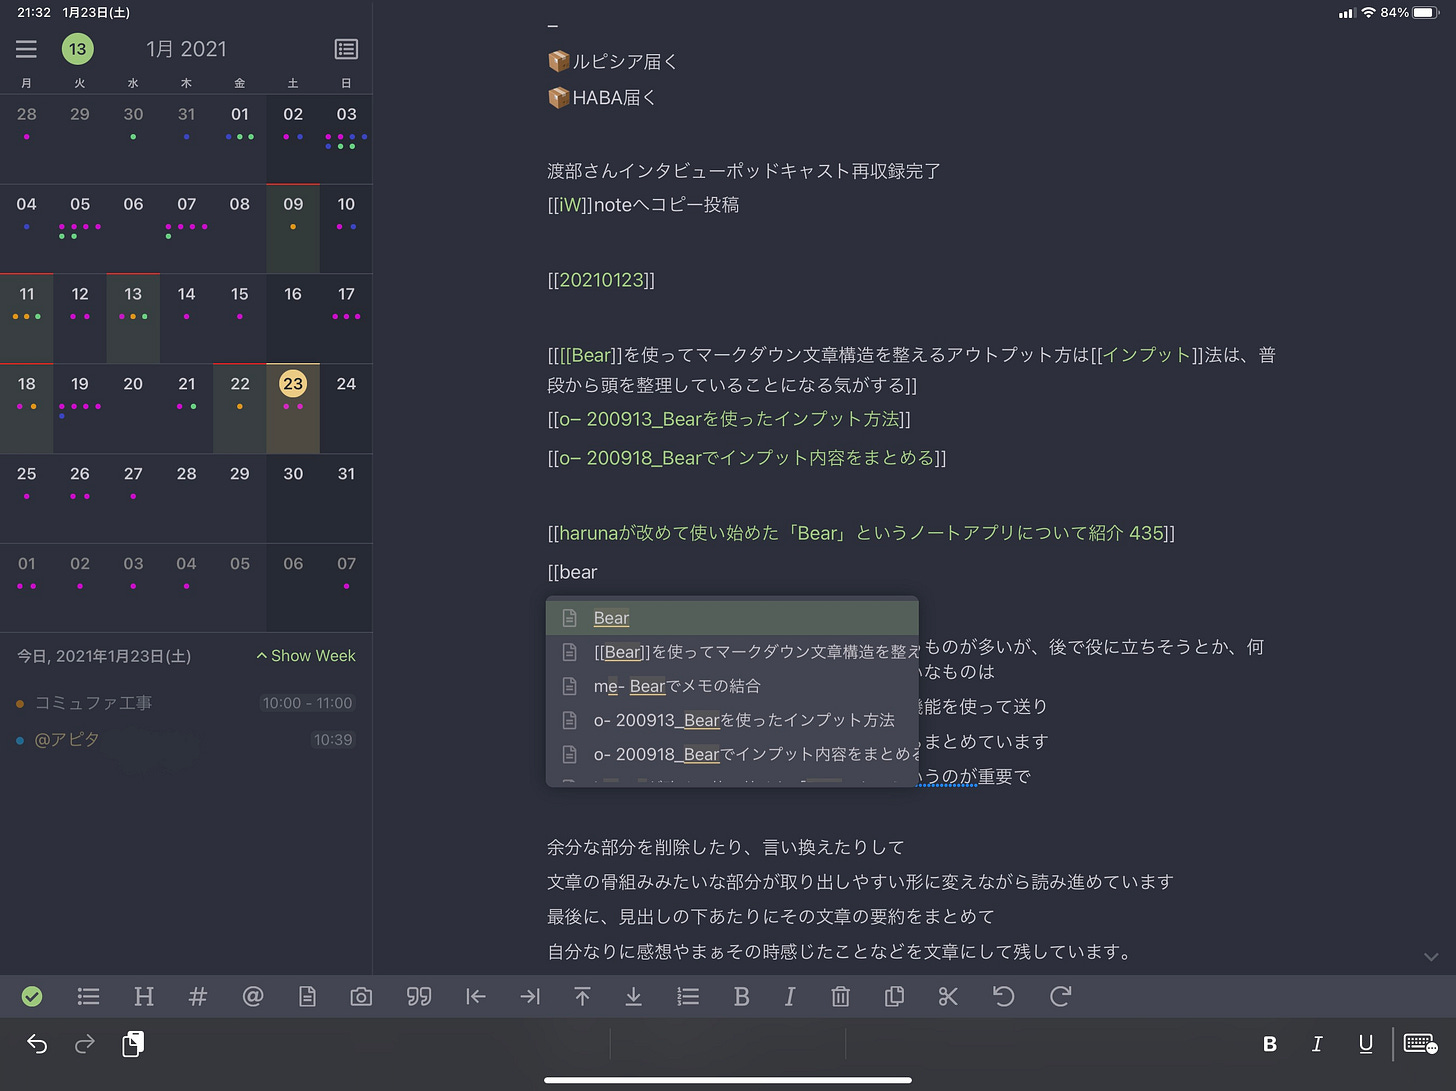
Task: Open the コミュファ工事 event
Action: tap(186, 703)
